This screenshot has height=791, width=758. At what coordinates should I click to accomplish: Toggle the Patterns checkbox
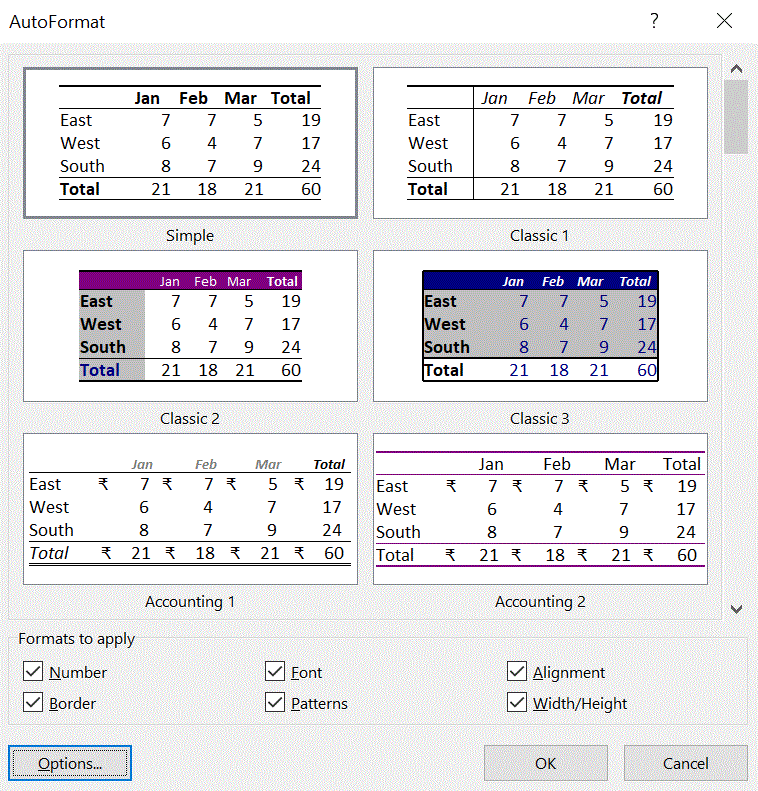[x=275, y=703]
